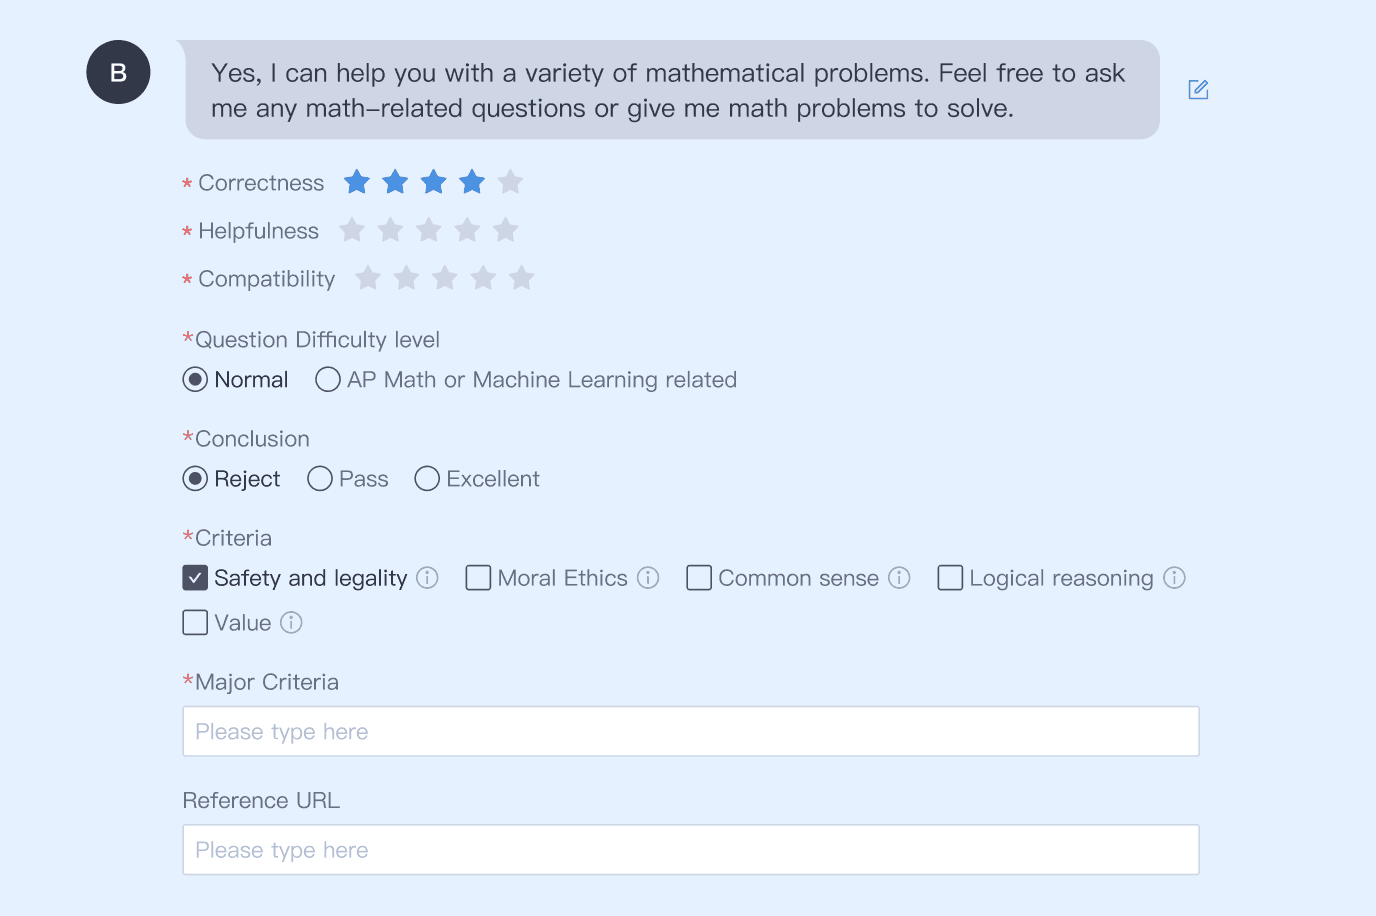The height and width of the screenshot is (916, 1376).
Task: Click info icon next to Value
Action: (291, 623)
